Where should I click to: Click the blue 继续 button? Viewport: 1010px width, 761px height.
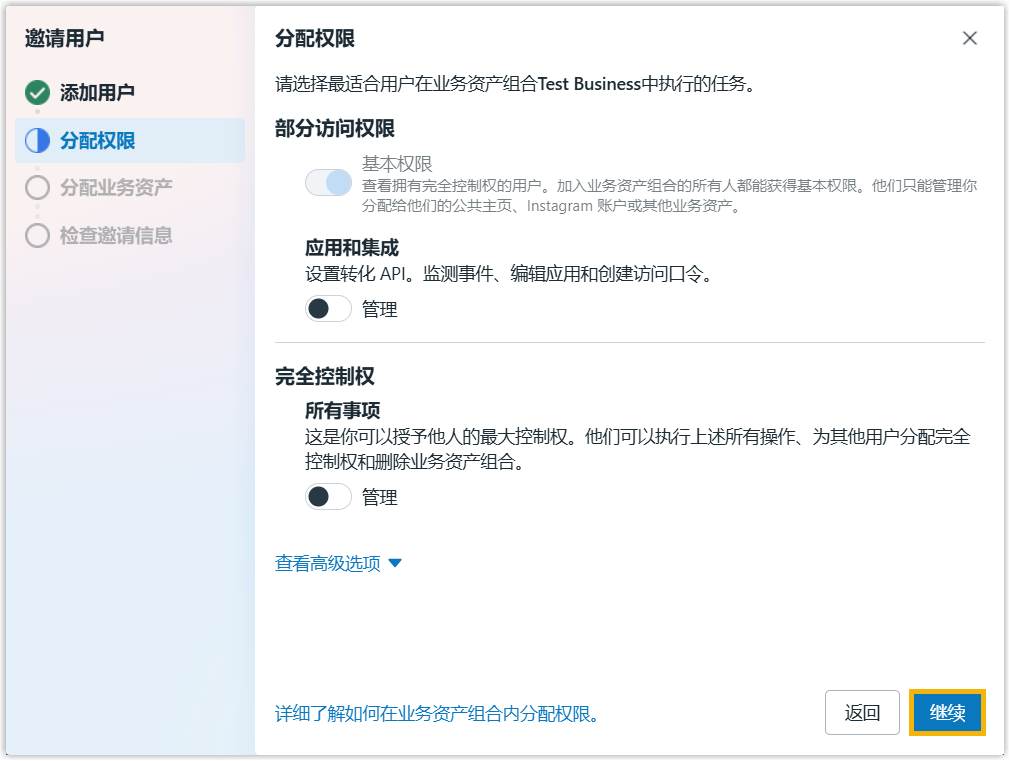pos(947,713)
